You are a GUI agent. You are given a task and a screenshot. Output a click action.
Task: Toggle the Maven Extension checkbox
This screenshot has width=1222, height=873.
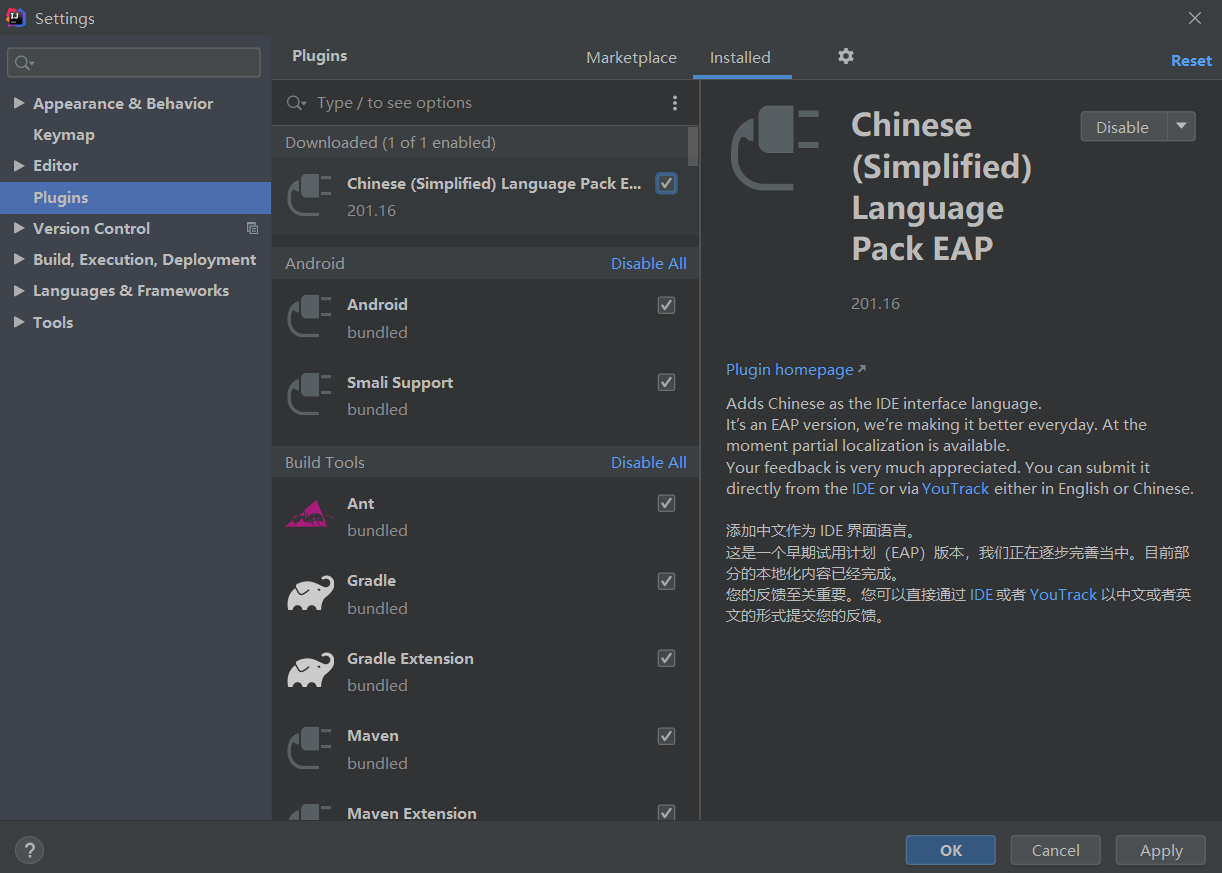(x=666, y=813)
